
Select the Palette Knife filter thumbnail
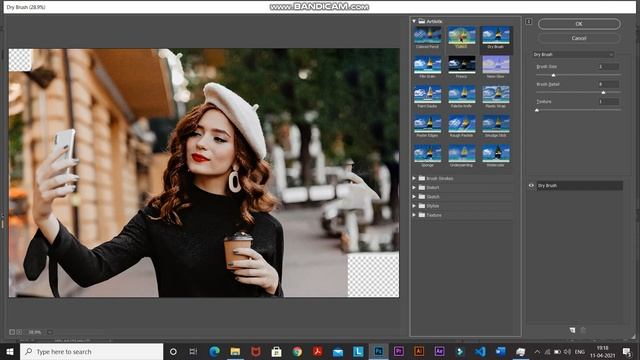(x=462, y=95)
